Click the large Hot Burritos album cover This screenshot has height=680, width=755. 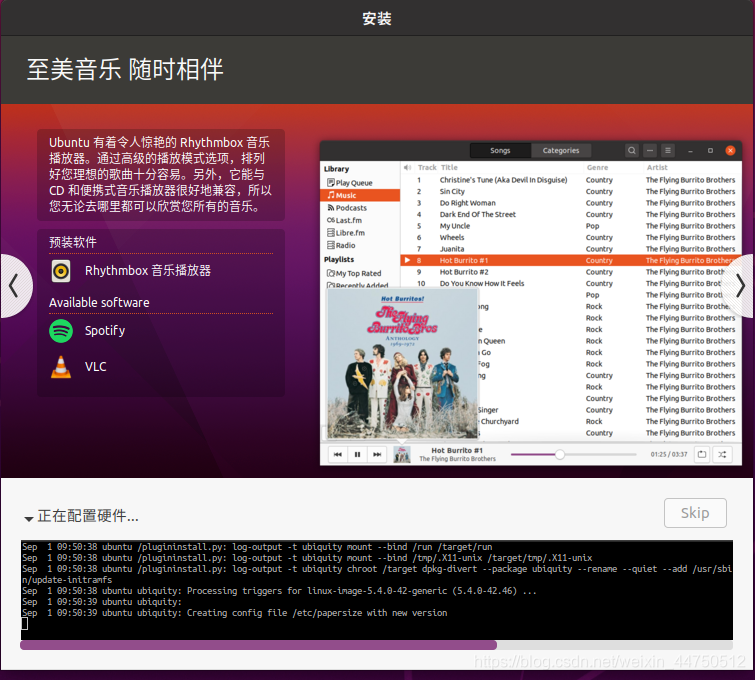point(403,364)
